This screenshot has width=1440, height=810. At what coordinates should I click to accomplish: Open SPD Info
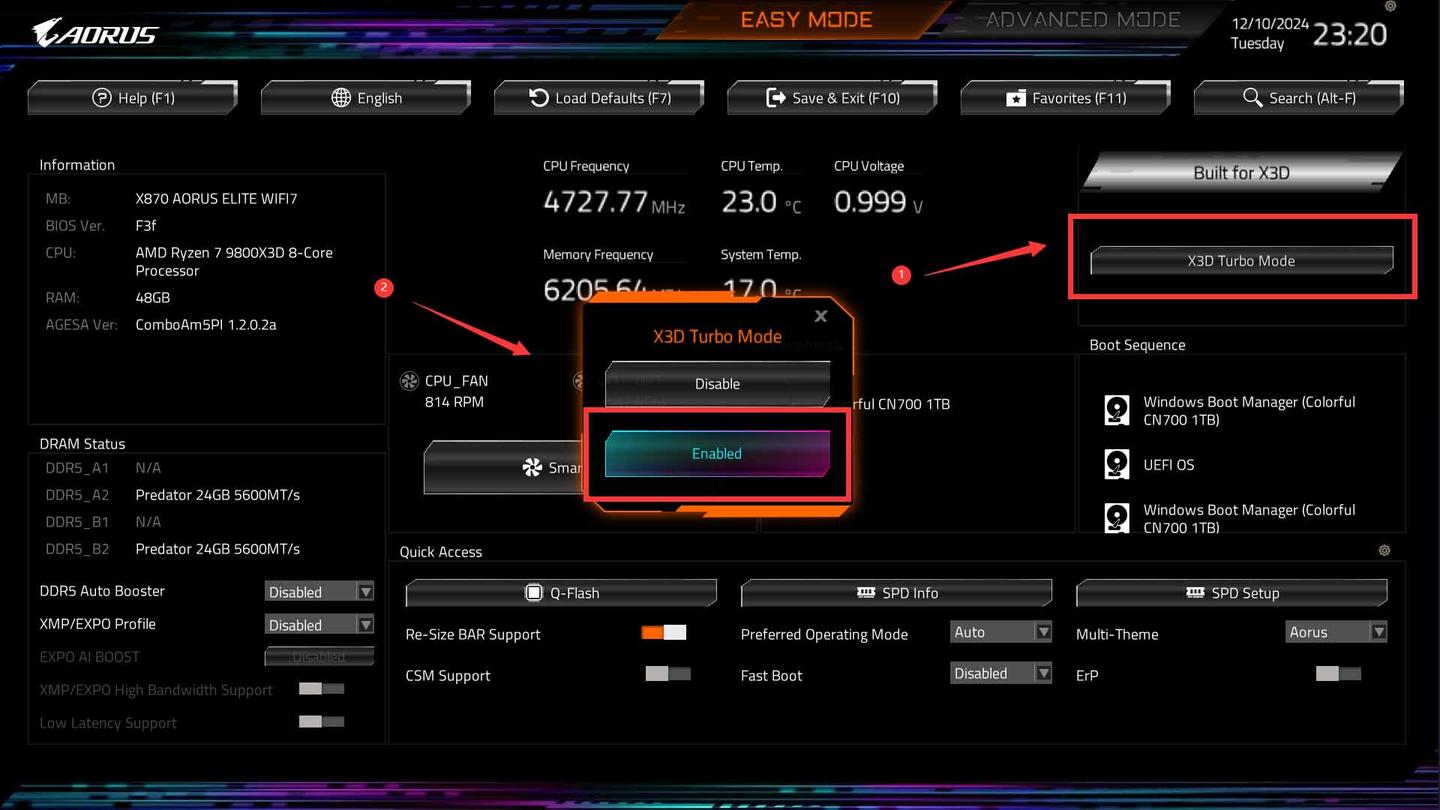click(x=896, y=592)
